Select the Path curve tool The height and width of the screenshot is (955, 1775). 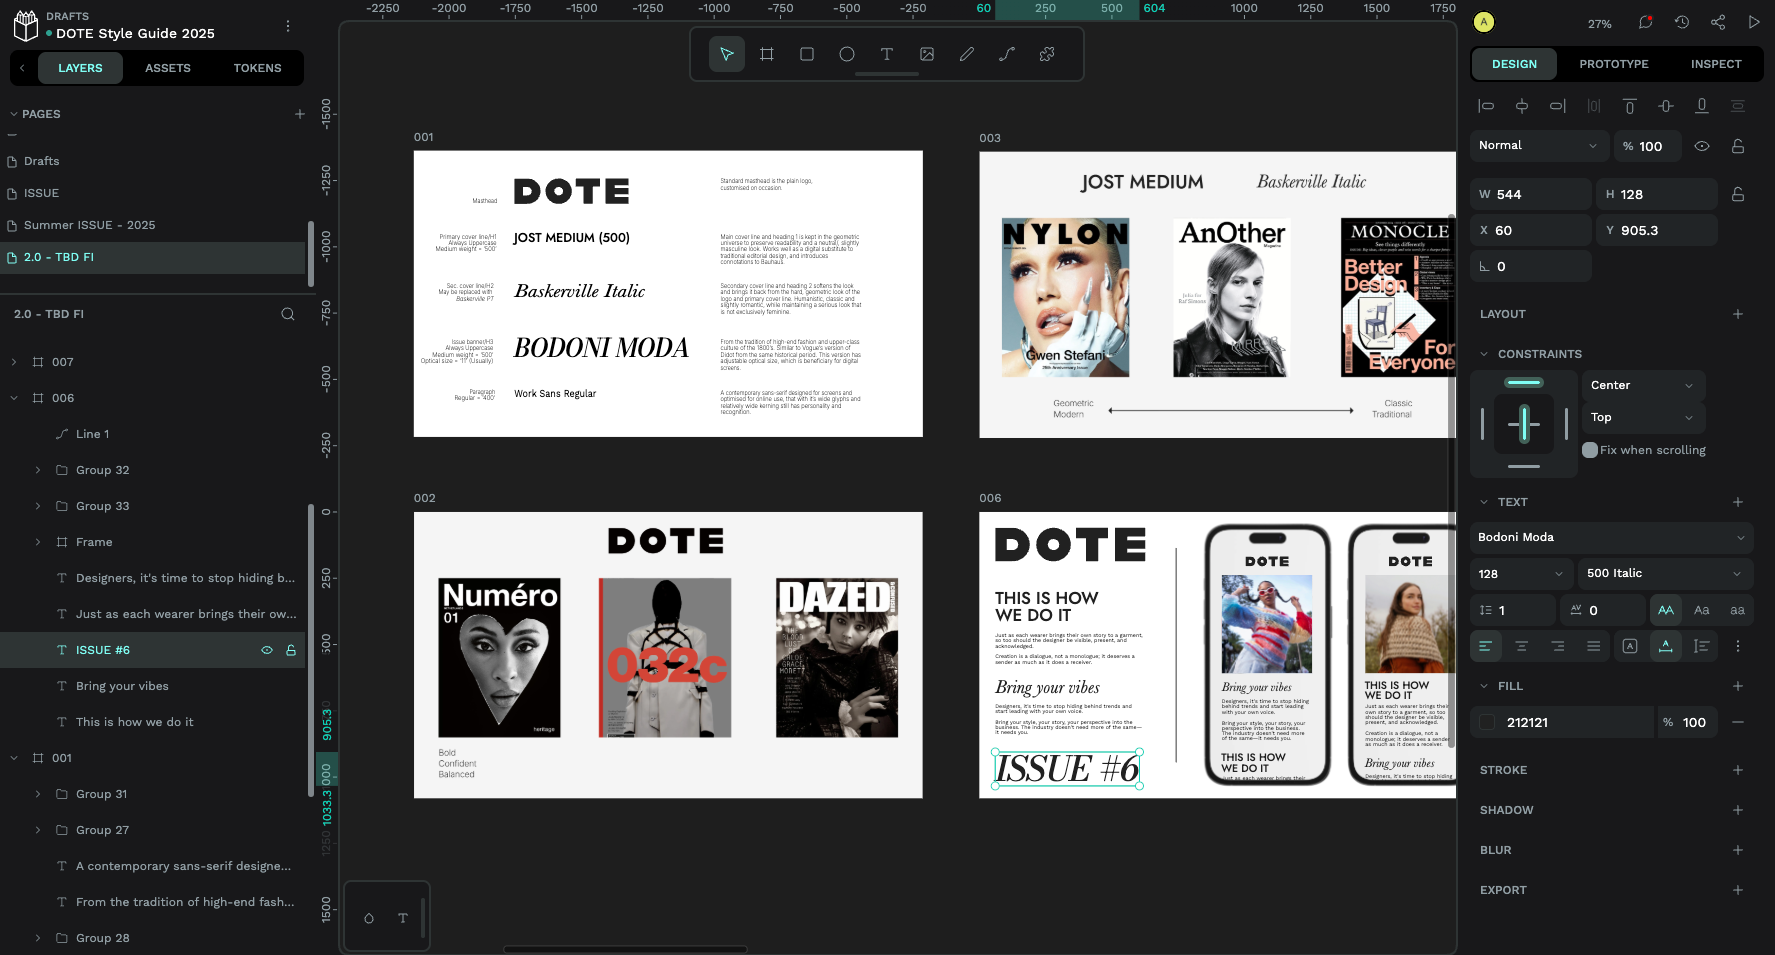[1007, 54]
